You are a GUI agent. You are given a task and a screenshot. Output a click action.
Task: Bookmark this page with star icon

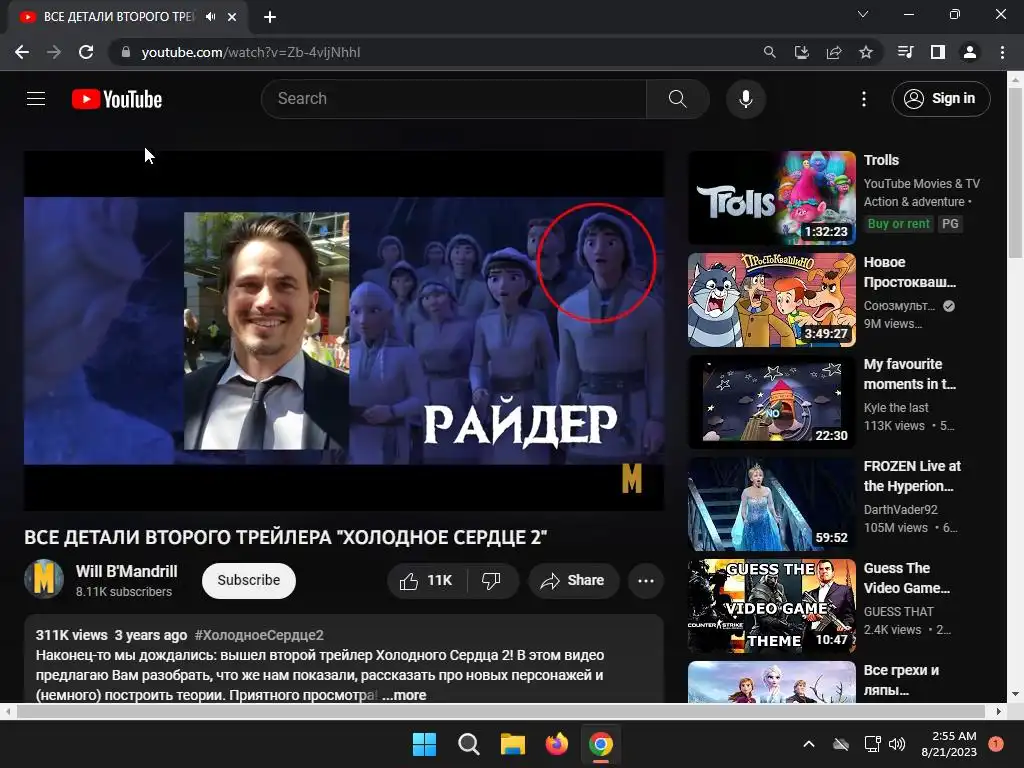866,52
